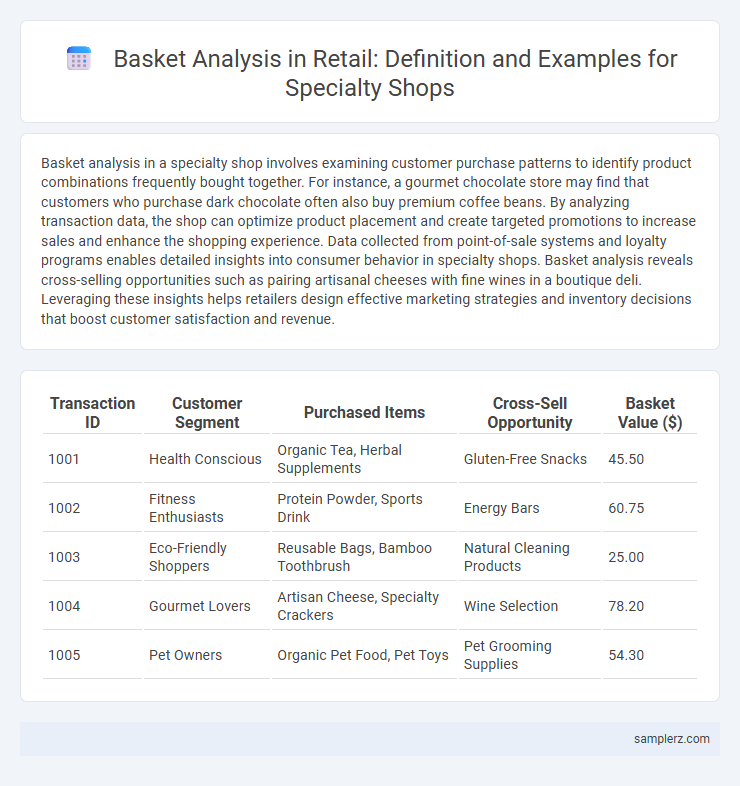Click the Health Conscious segment cell
Viewport: 740px width, 786px height.
pos(205,459)
